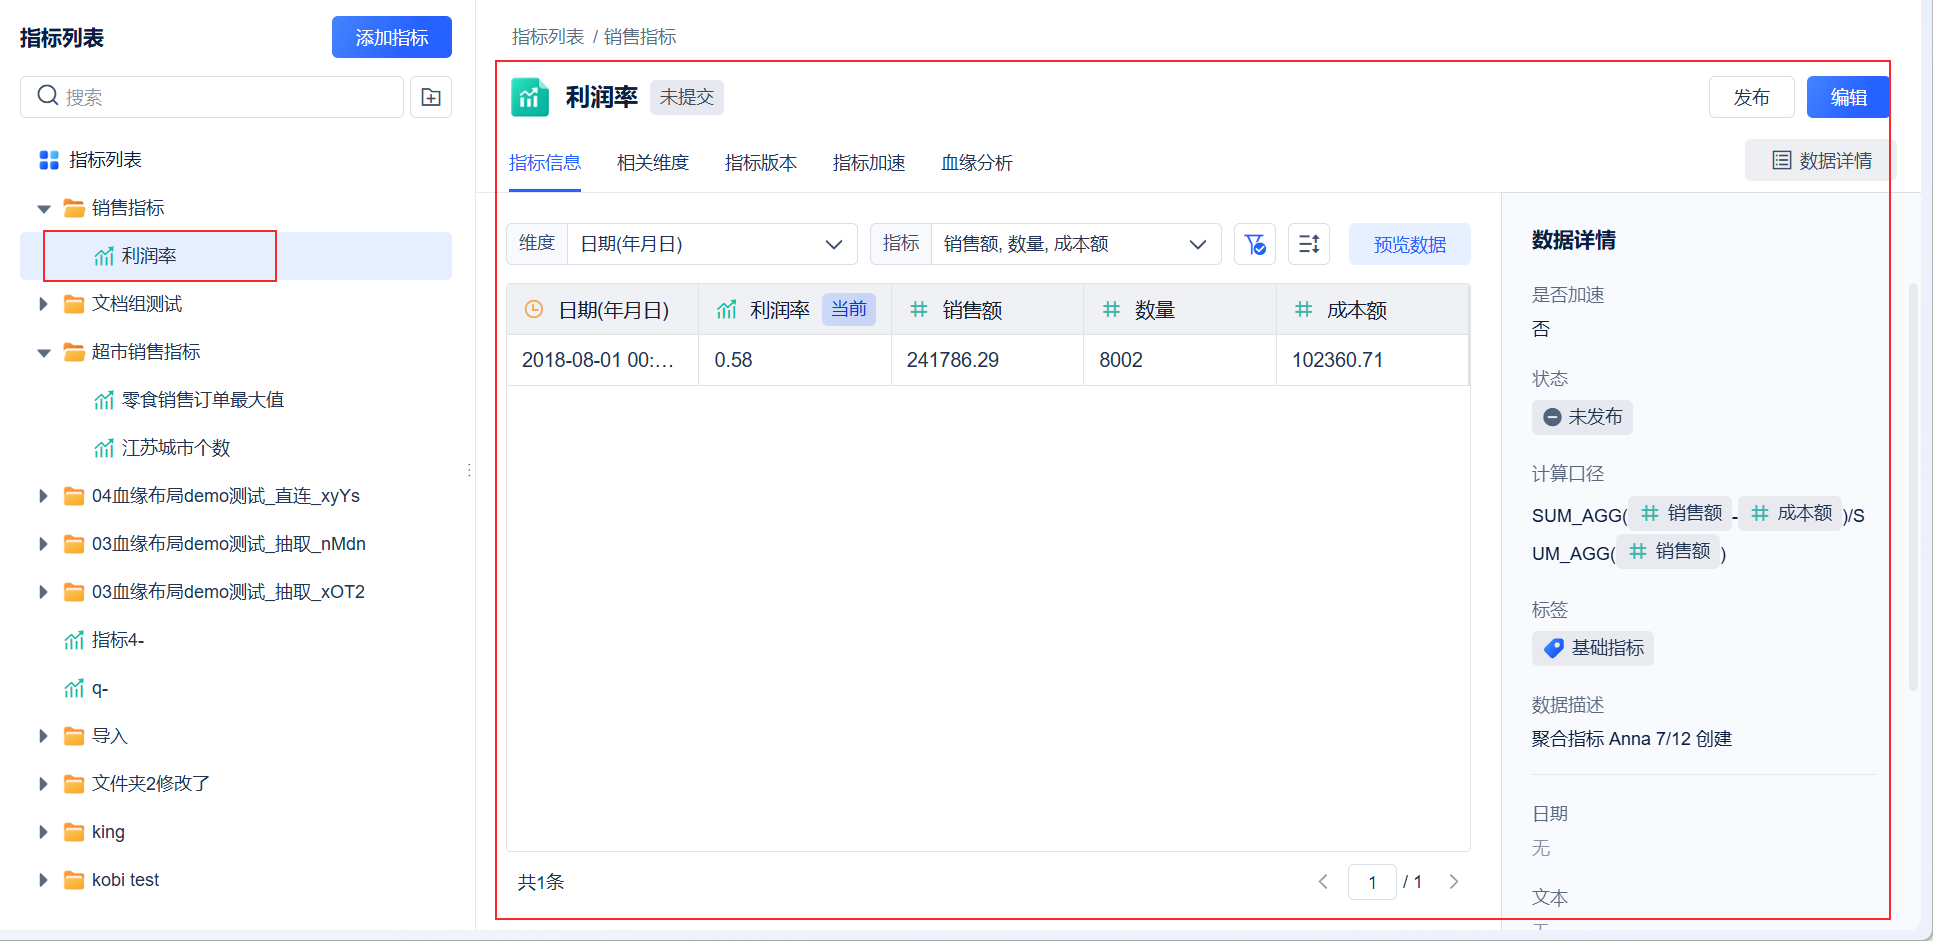Open the 指标版本 tab
This screenshot has height=941, width=1933.
(761, 163)
